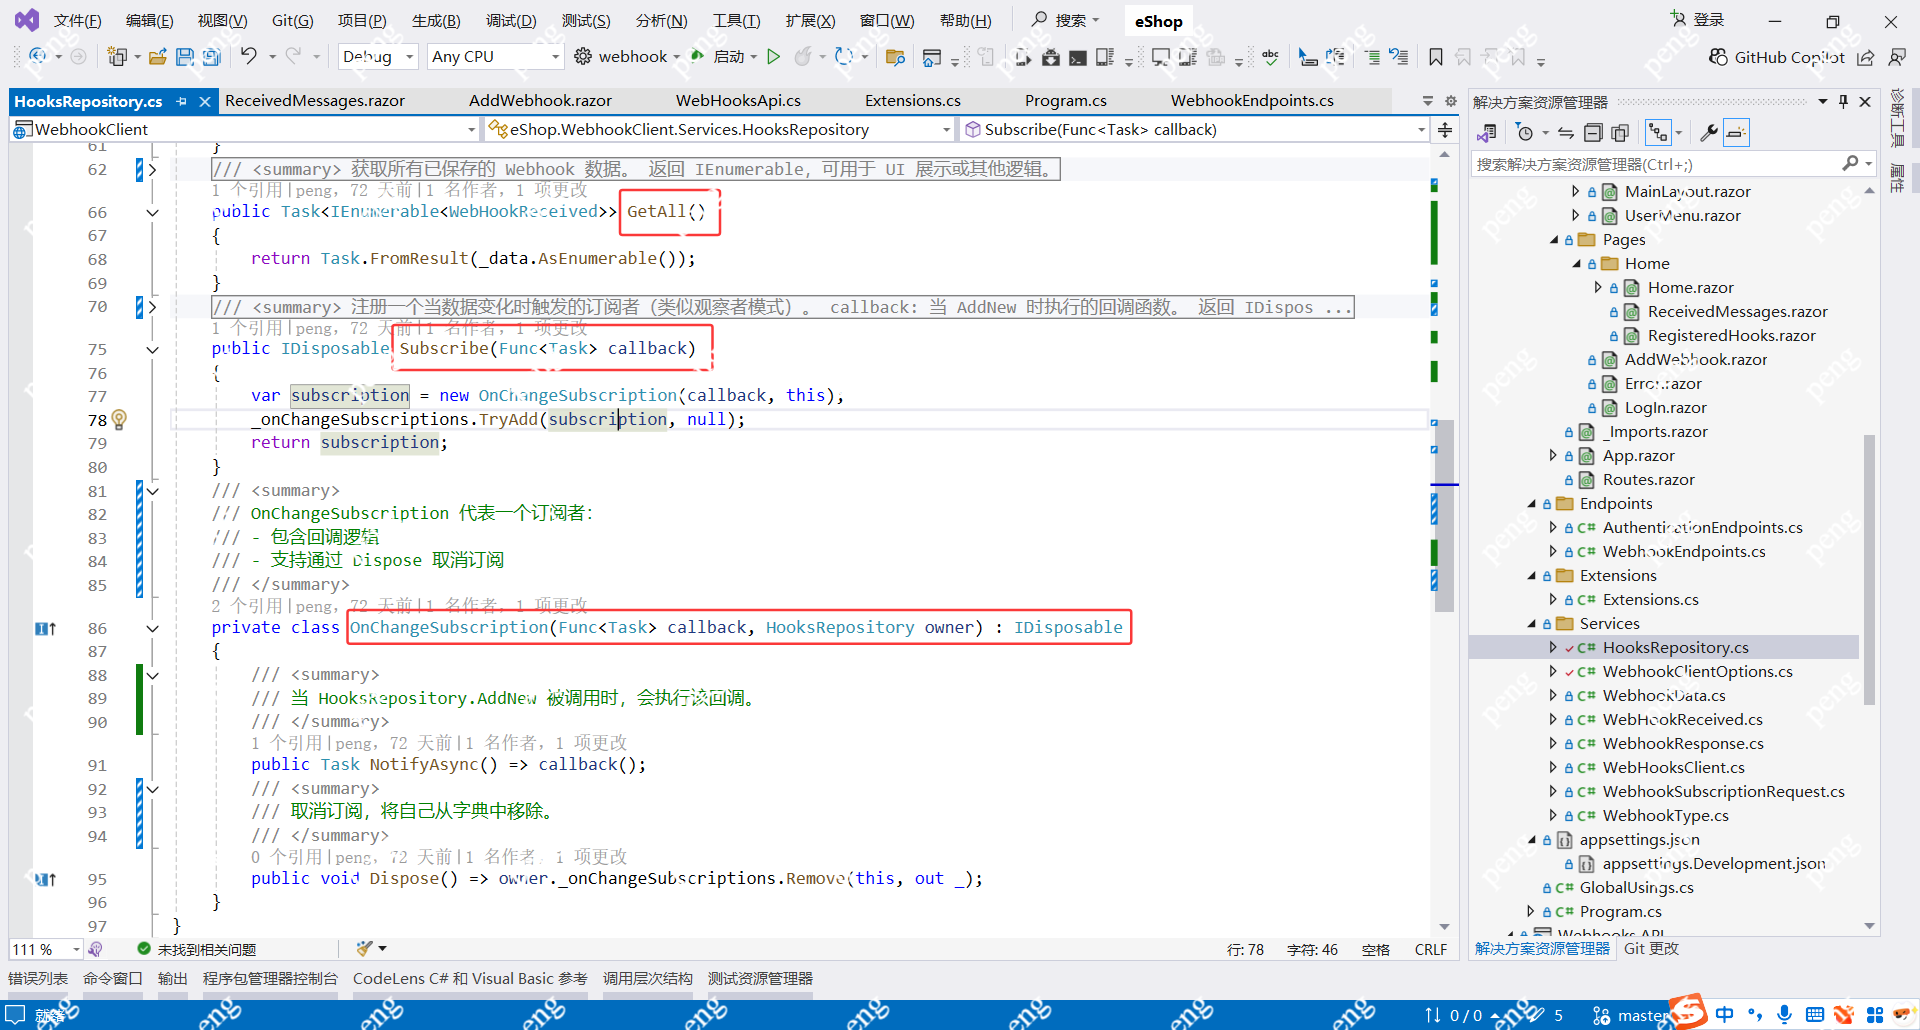This screenshot has height=1030, width=1920.
Task: Expand the App.razor node in Solution Explorer
Action: tap(1554, 456)
